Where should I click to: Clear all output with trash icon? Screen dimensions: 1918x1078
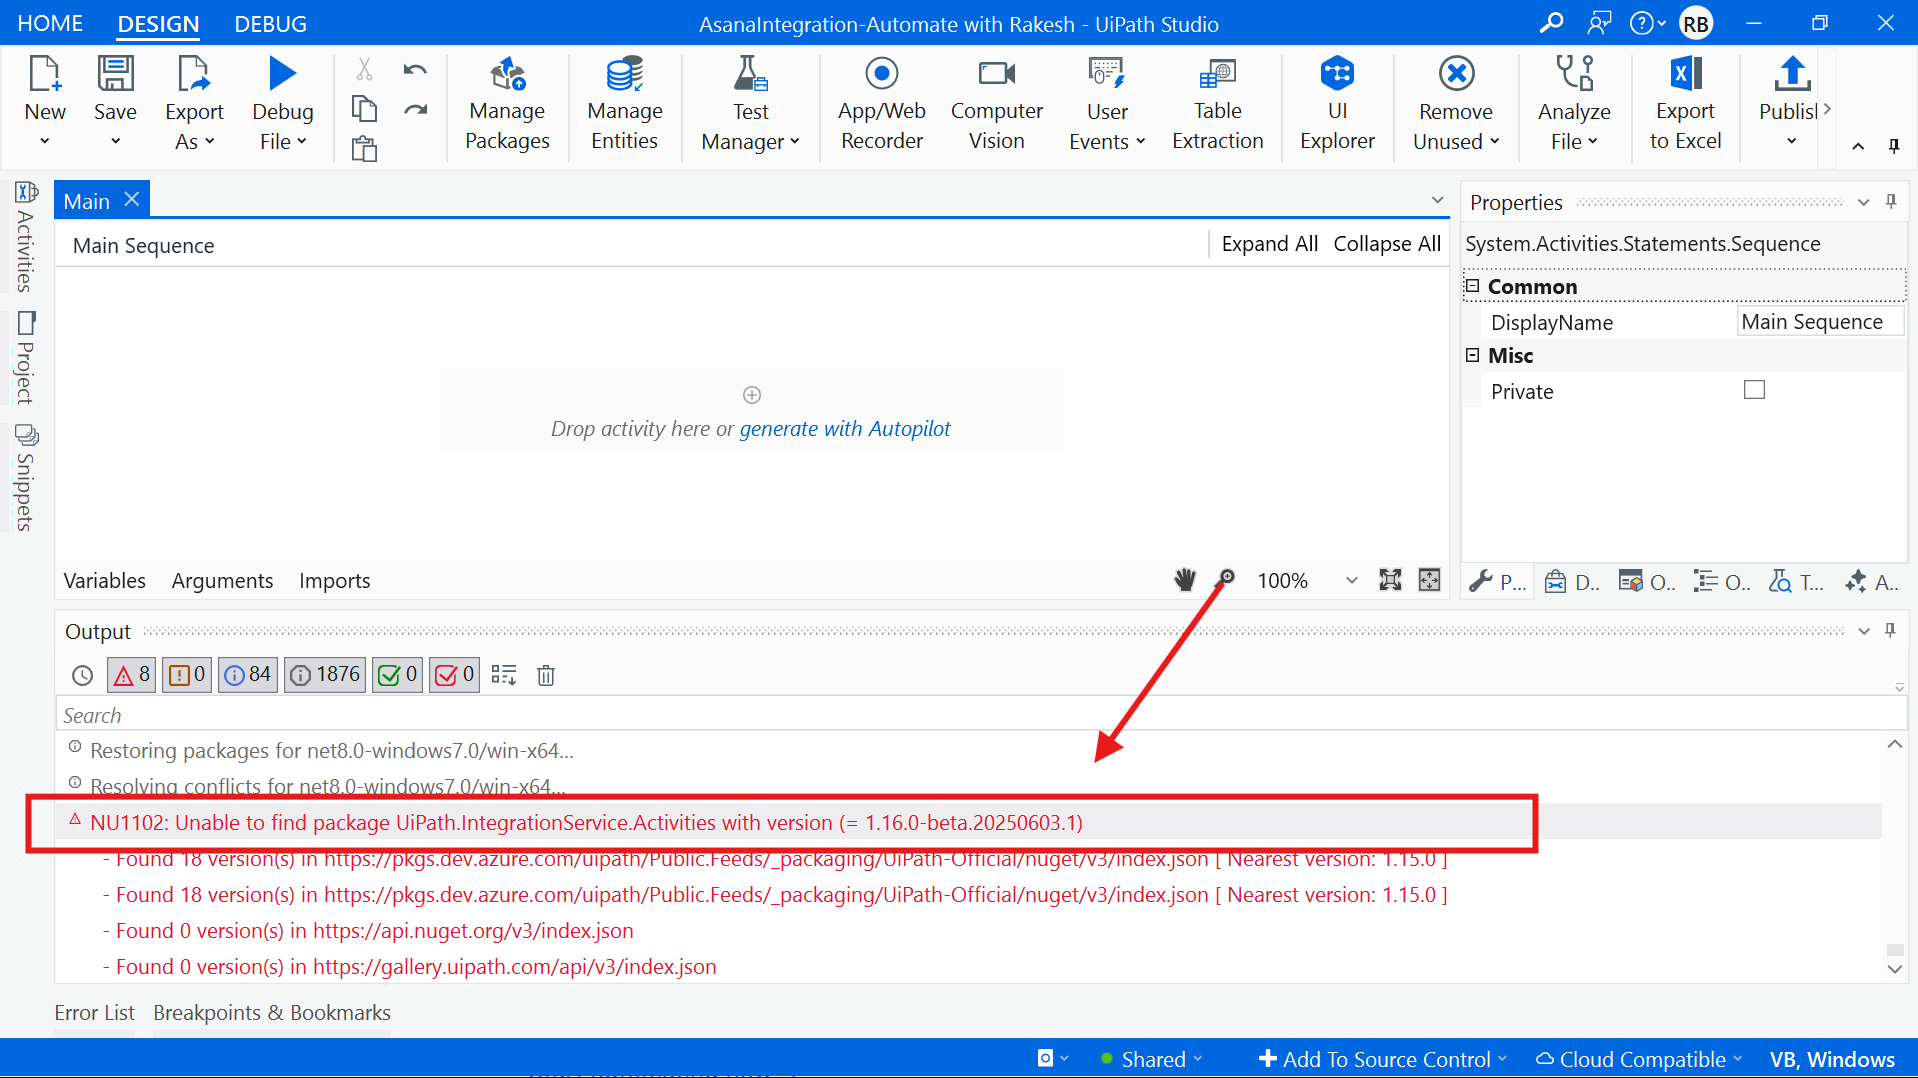546,676
